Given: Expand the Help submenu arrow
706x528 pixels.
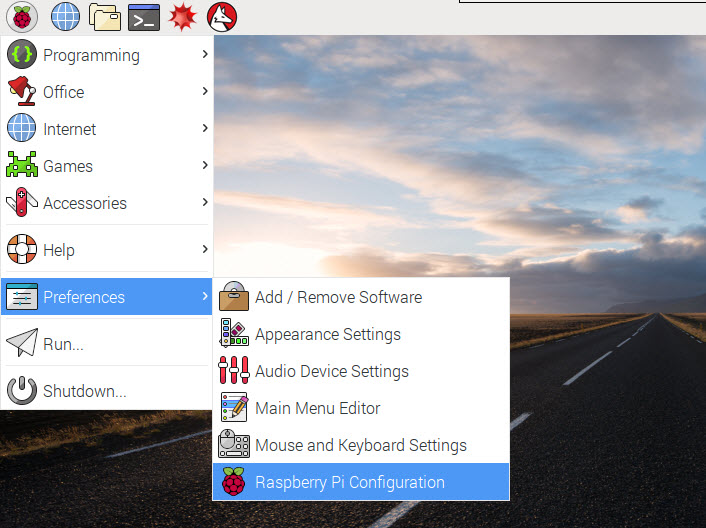Looking at the screenshot, I should point(205,249).
